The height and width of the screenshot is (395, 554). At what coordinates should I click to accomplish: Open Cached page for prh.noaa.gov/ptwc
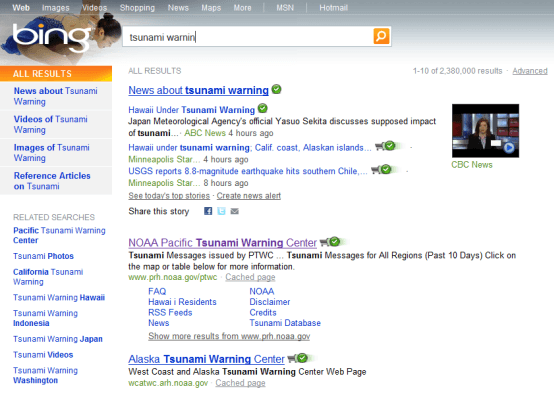[250, 277]
